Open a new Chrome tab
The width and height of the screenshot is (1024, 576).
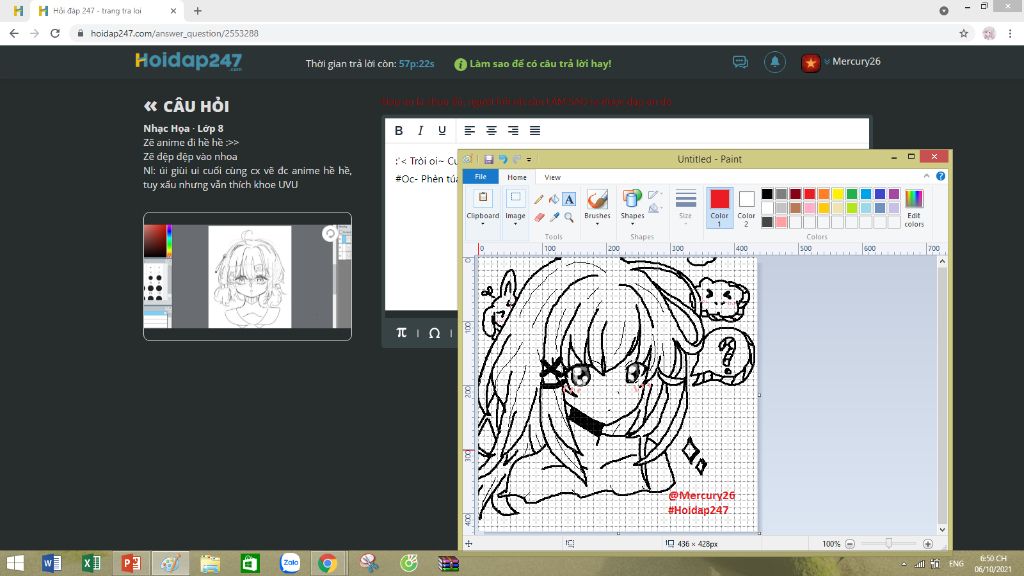tap(197, 11)
